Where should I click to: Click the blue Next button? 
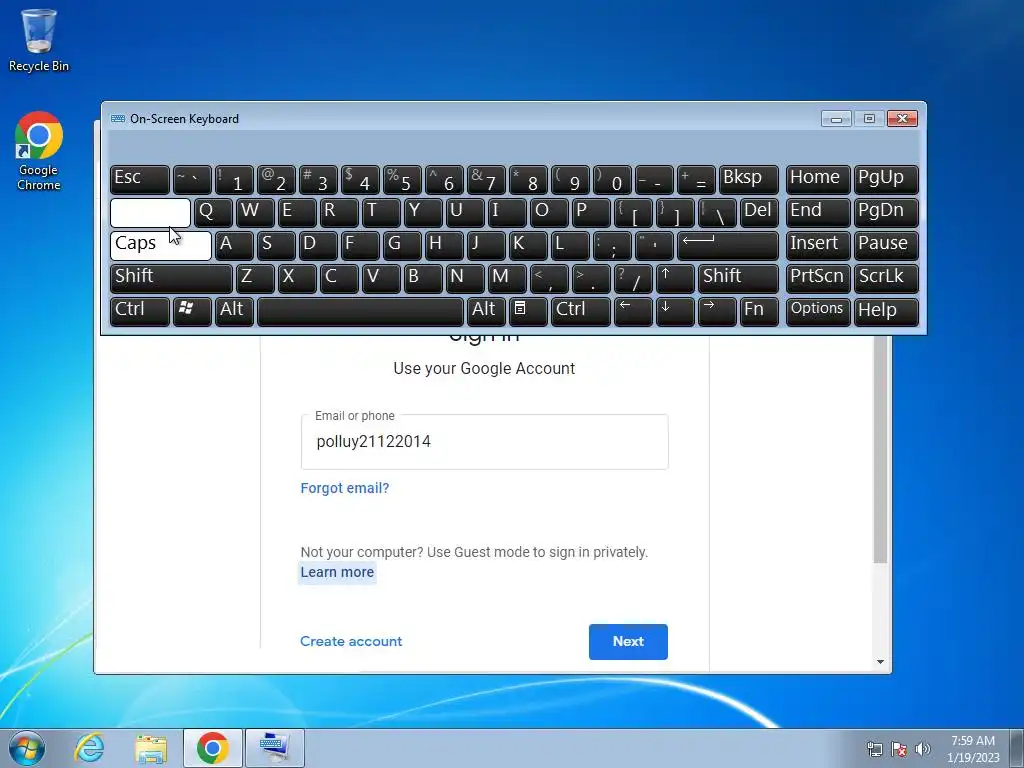pos(628,642)
